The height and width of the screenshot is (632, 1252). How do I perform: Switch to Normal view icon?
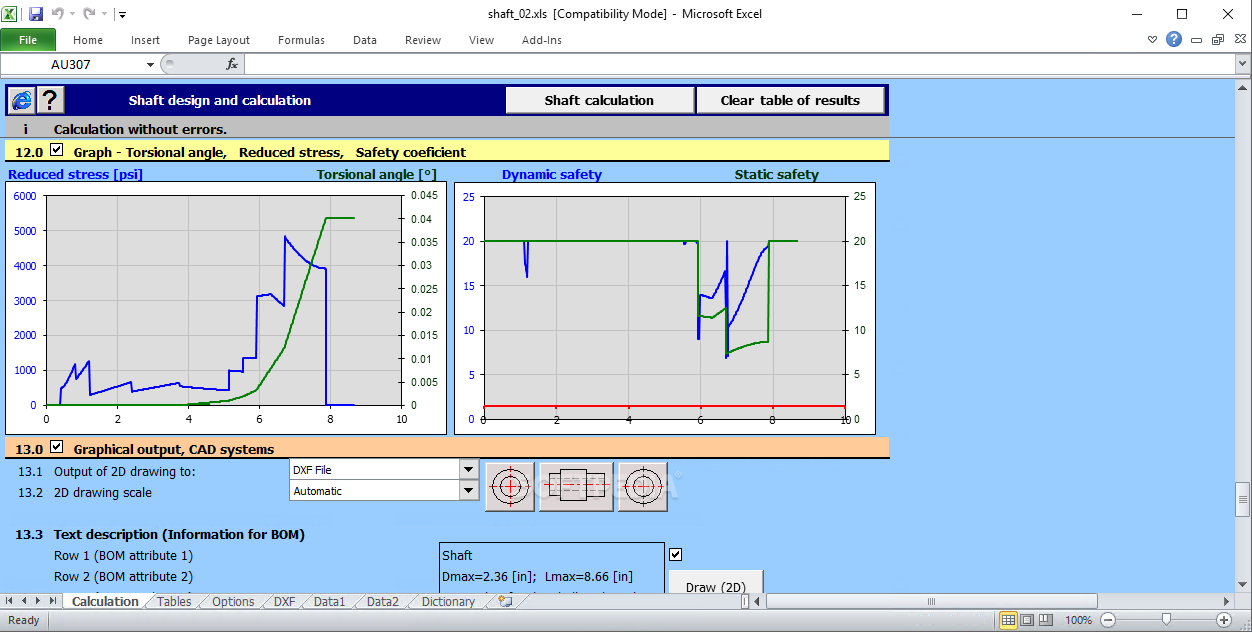(1009, 620)
